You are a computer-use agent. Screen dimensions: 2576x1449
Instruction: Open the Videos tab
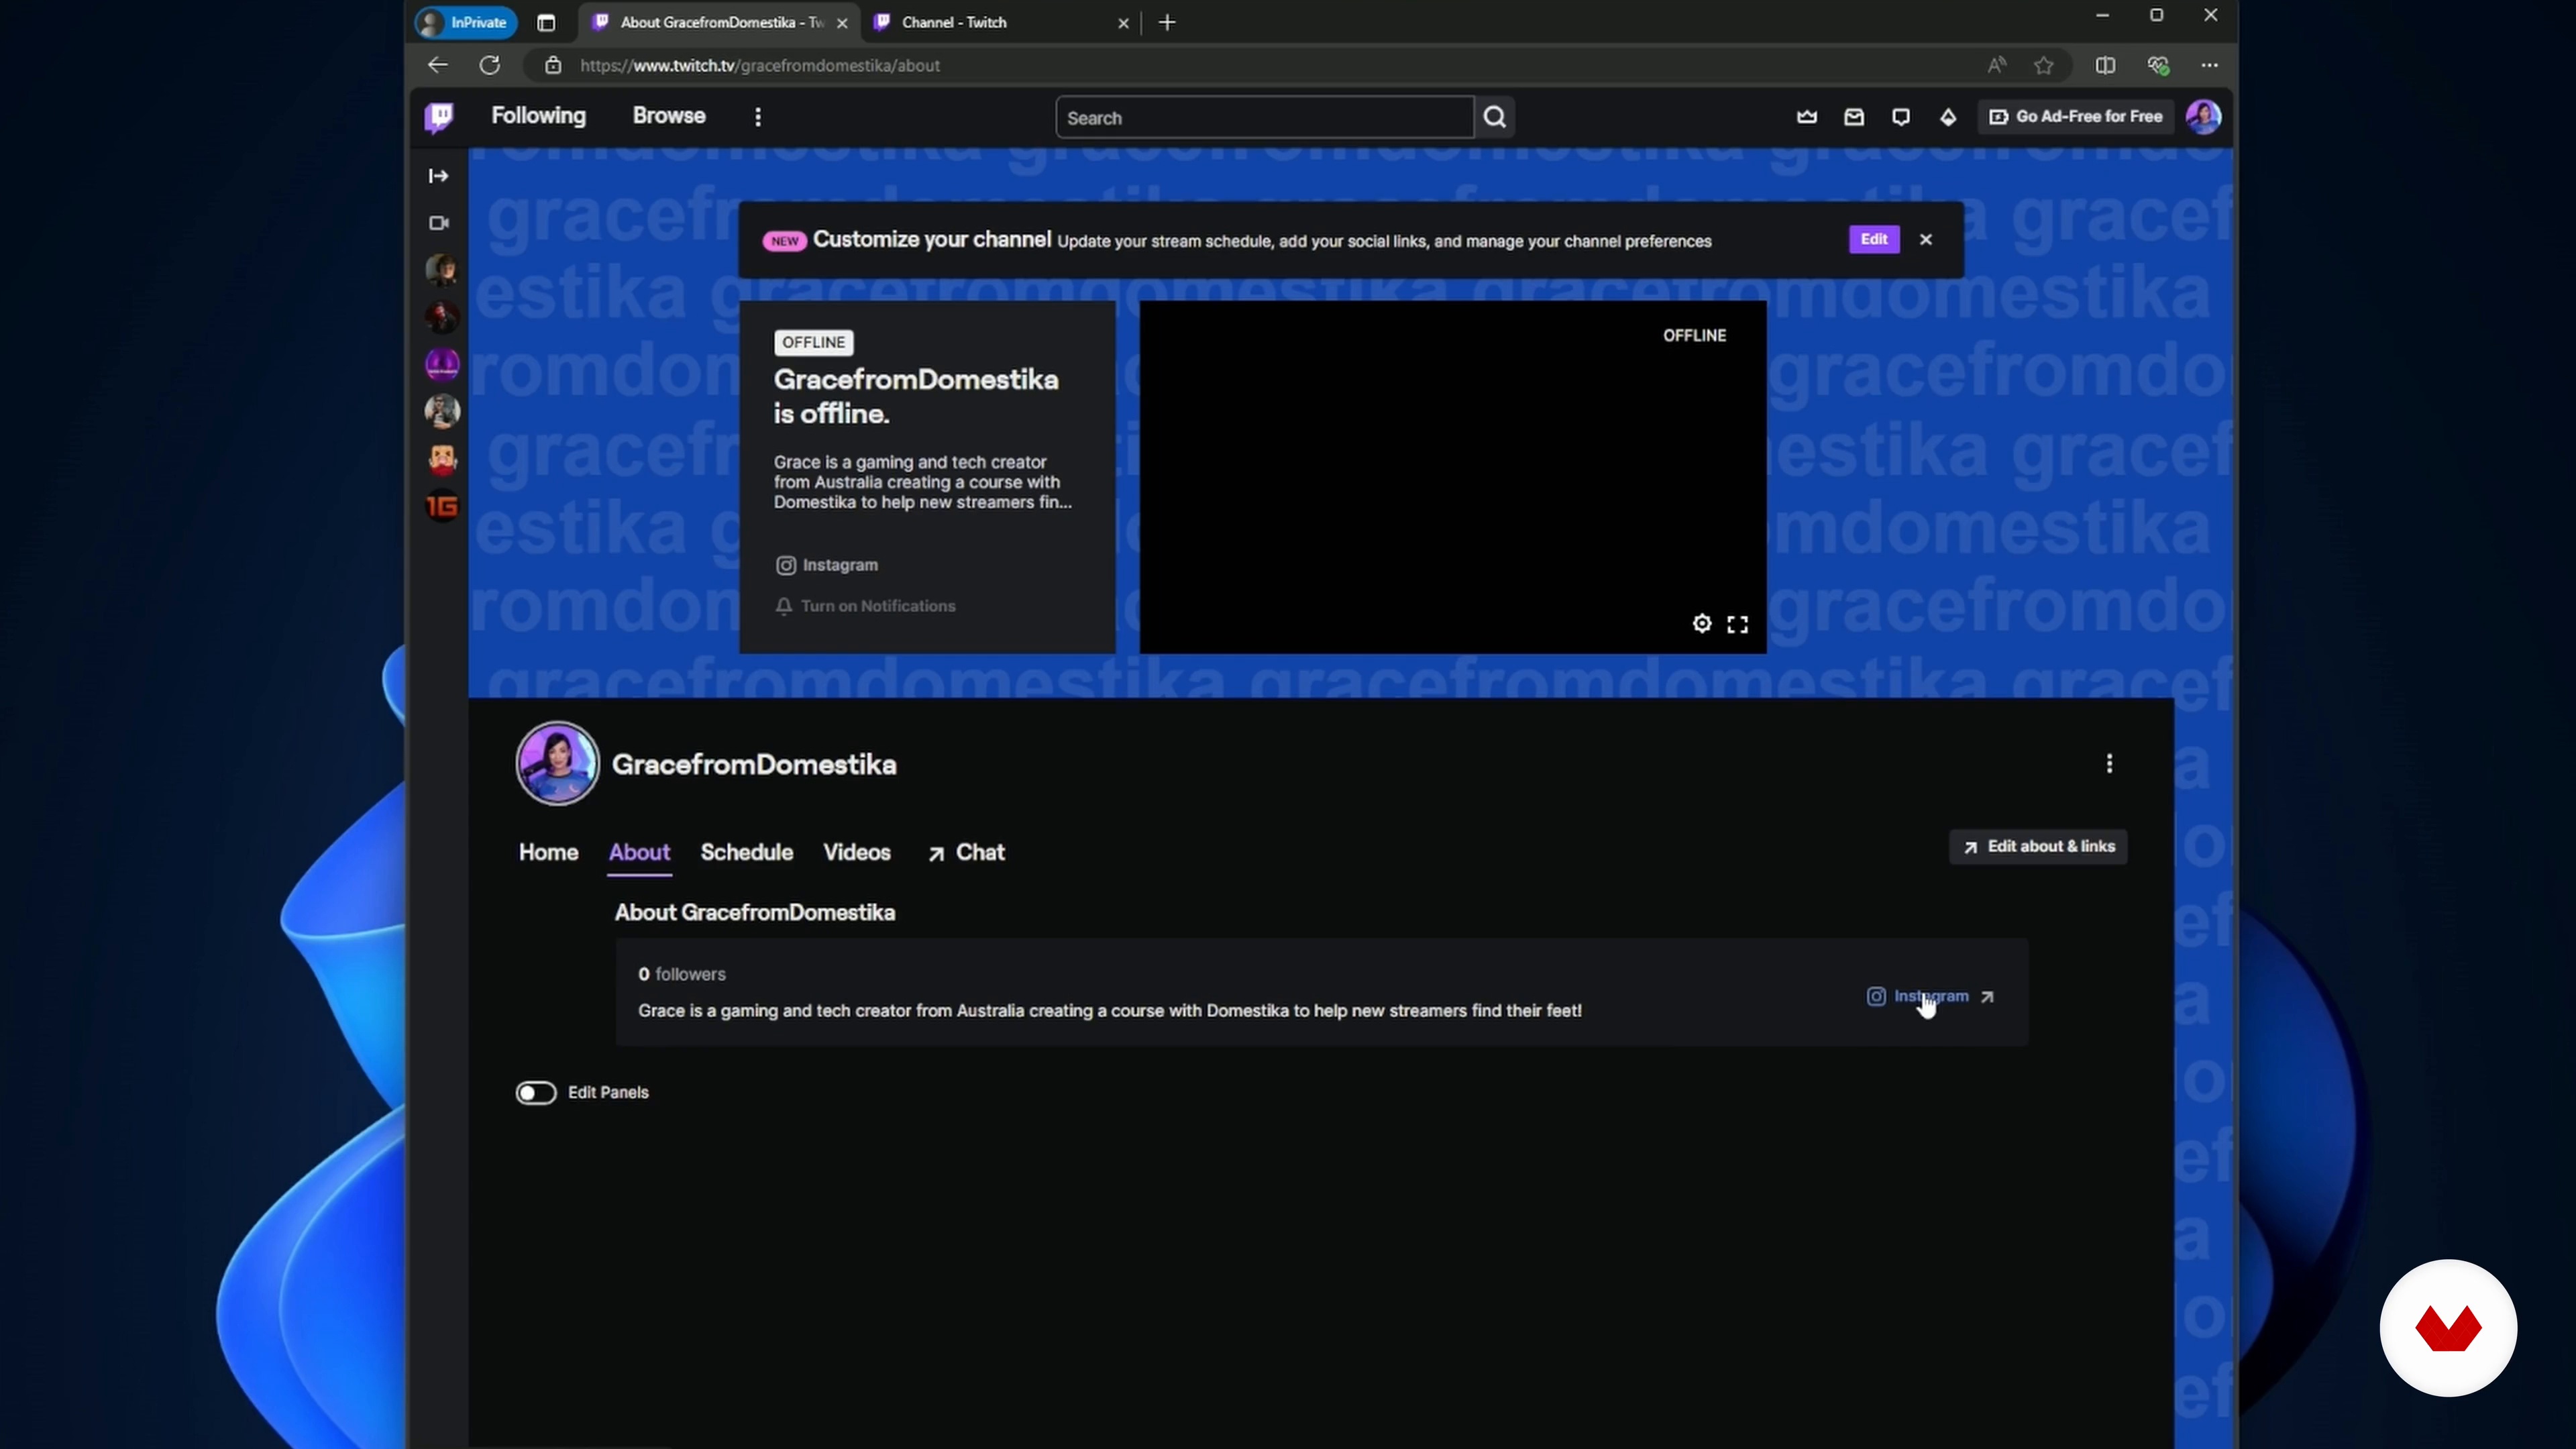click(x=857, y=852)
